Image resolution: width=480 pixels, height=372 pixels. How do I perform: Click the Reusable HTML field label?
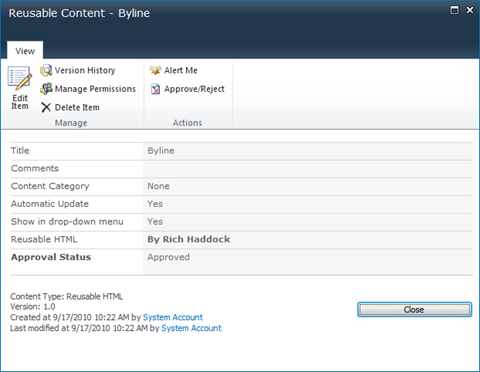coord(44,239)
